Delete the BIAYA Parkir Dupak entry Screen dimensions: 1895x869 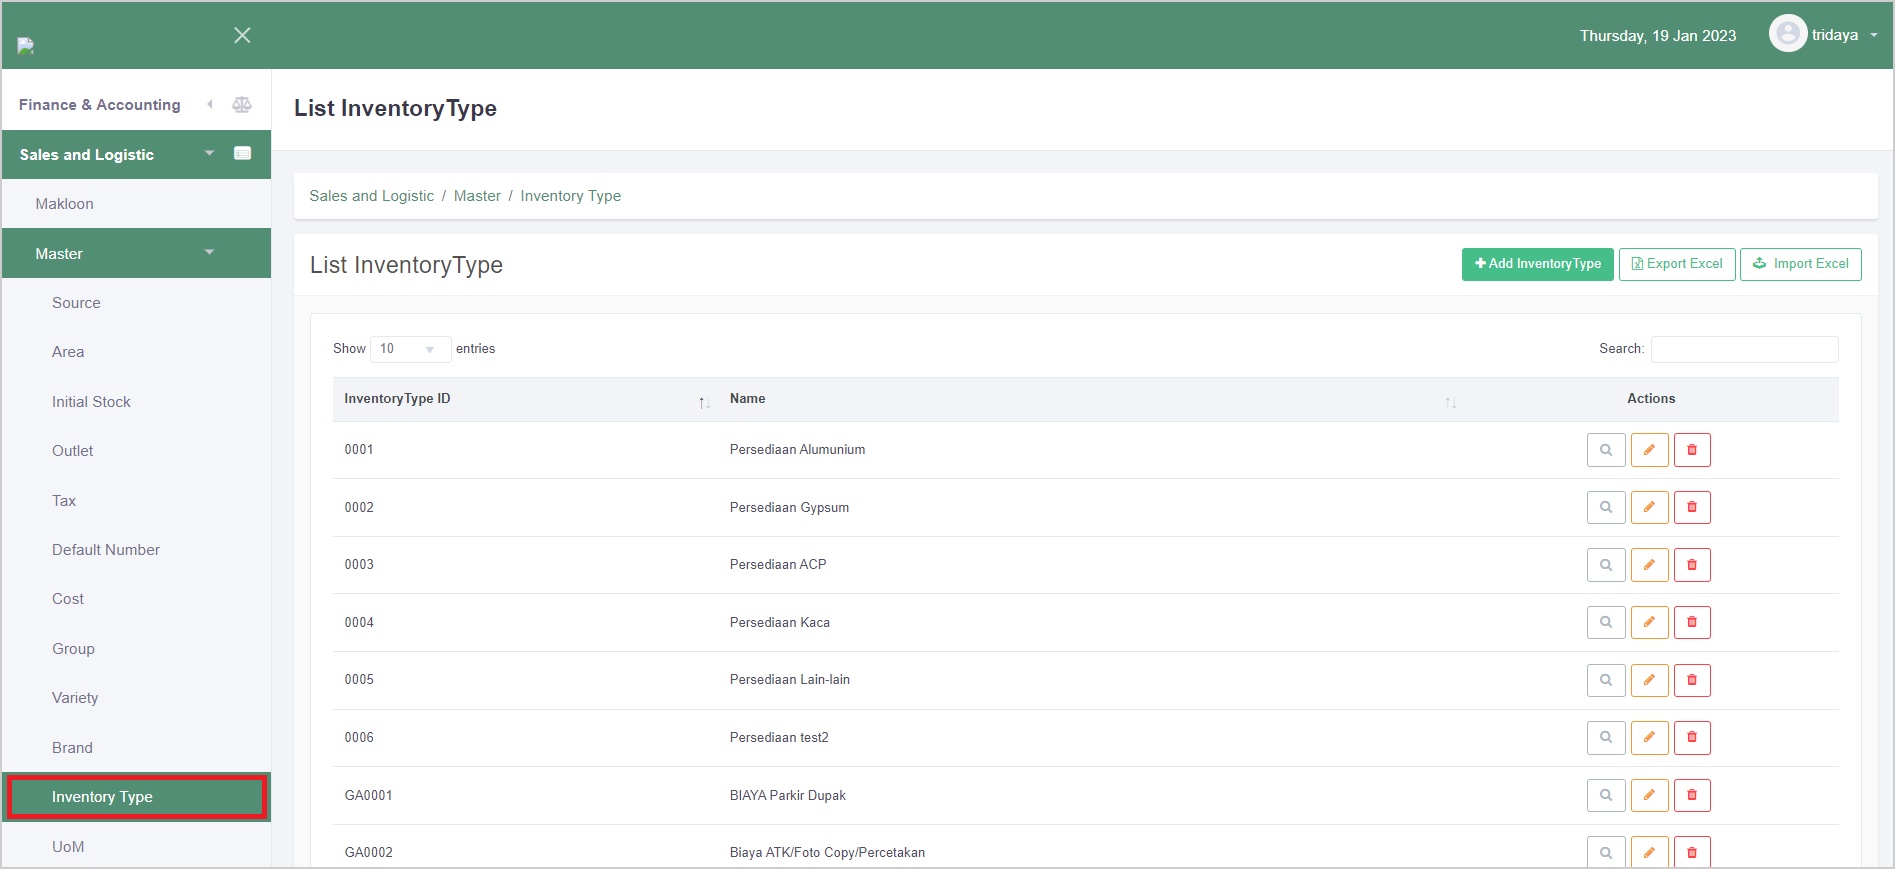(1692, 796)
